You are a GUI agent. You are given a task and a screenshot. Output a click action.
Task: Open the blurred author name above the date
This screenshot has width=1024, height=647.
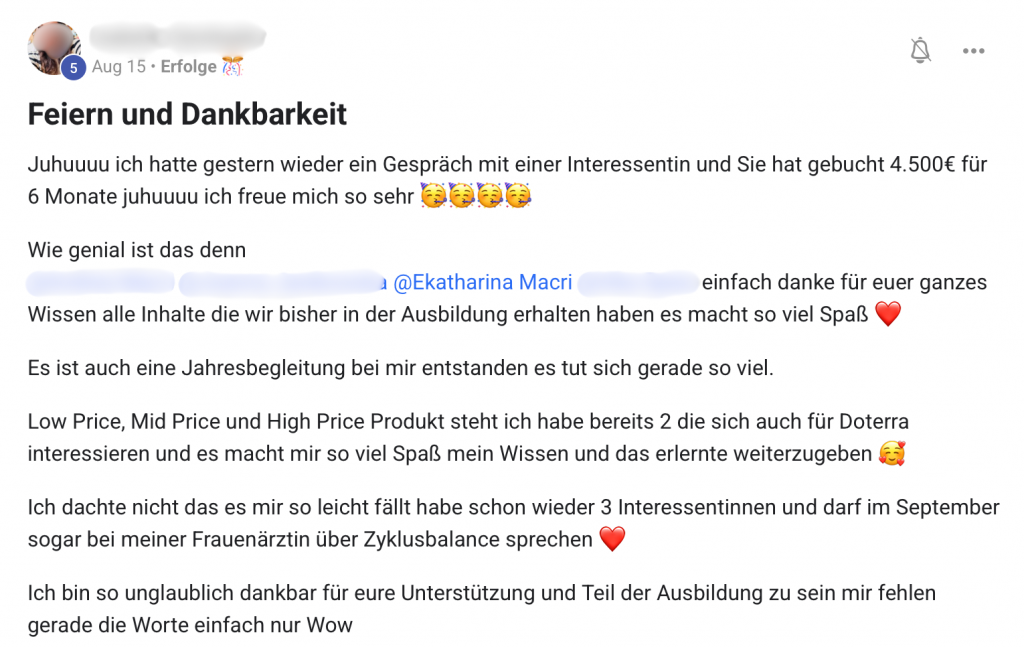click(x=177, y=37)
